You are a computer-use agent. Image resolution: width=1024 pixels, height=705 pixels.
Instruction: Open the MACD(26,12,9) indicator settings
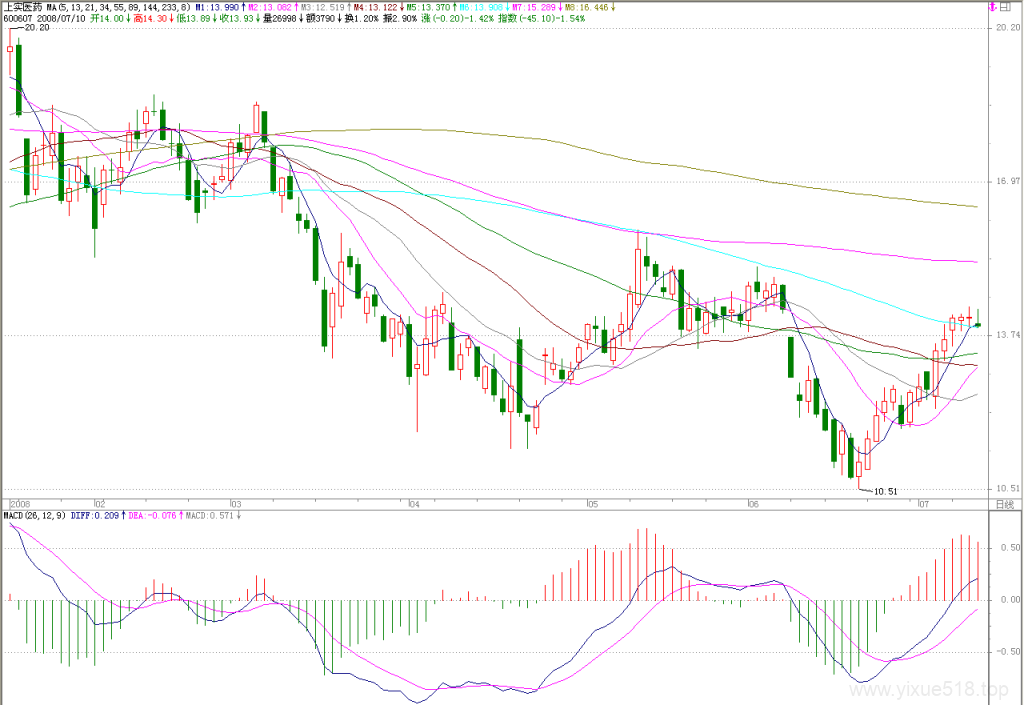point(35,516)
